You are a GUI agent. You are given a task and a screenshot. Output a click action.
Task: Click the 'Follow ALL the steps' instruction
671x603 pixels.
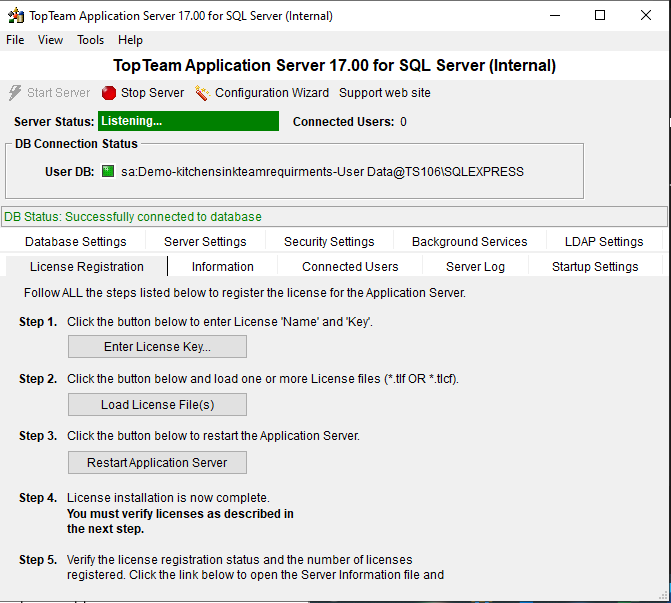(x=245, y=293)
